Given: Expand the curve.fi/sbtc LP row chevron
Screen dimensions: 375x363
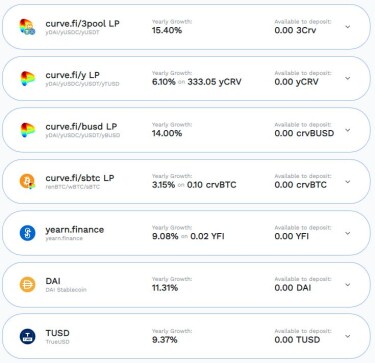Looking at the screenshot, I should (348, 182).
